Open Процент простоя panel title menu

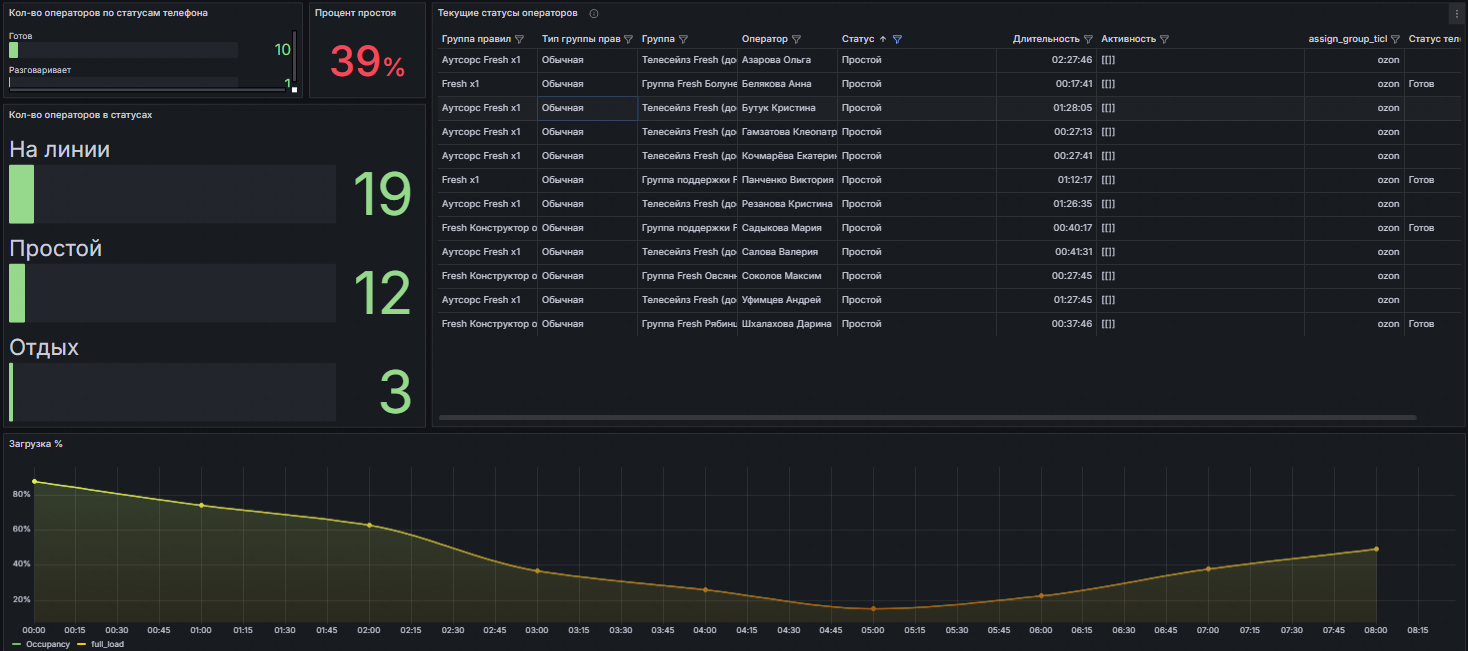(355, 13)
